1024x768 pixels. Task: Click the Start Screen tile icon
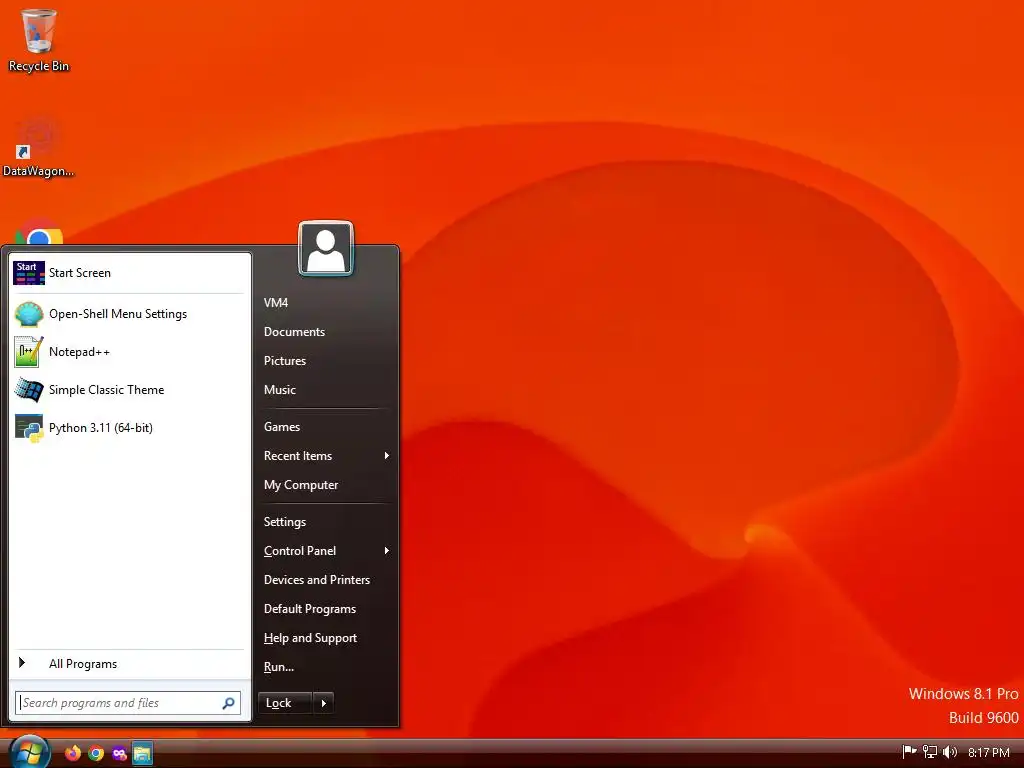29,273
